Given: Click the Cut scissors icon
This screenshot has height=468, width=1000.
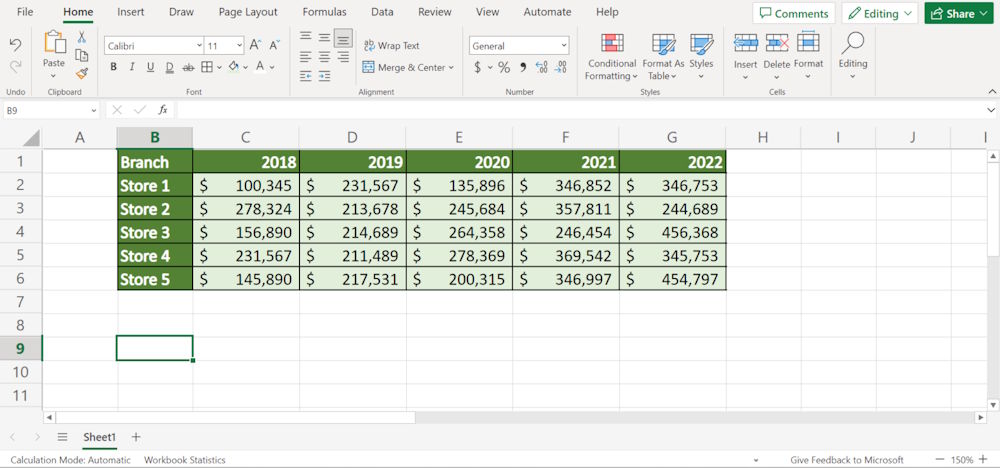Looking at the screenshot, I should [x=82, y=37].
